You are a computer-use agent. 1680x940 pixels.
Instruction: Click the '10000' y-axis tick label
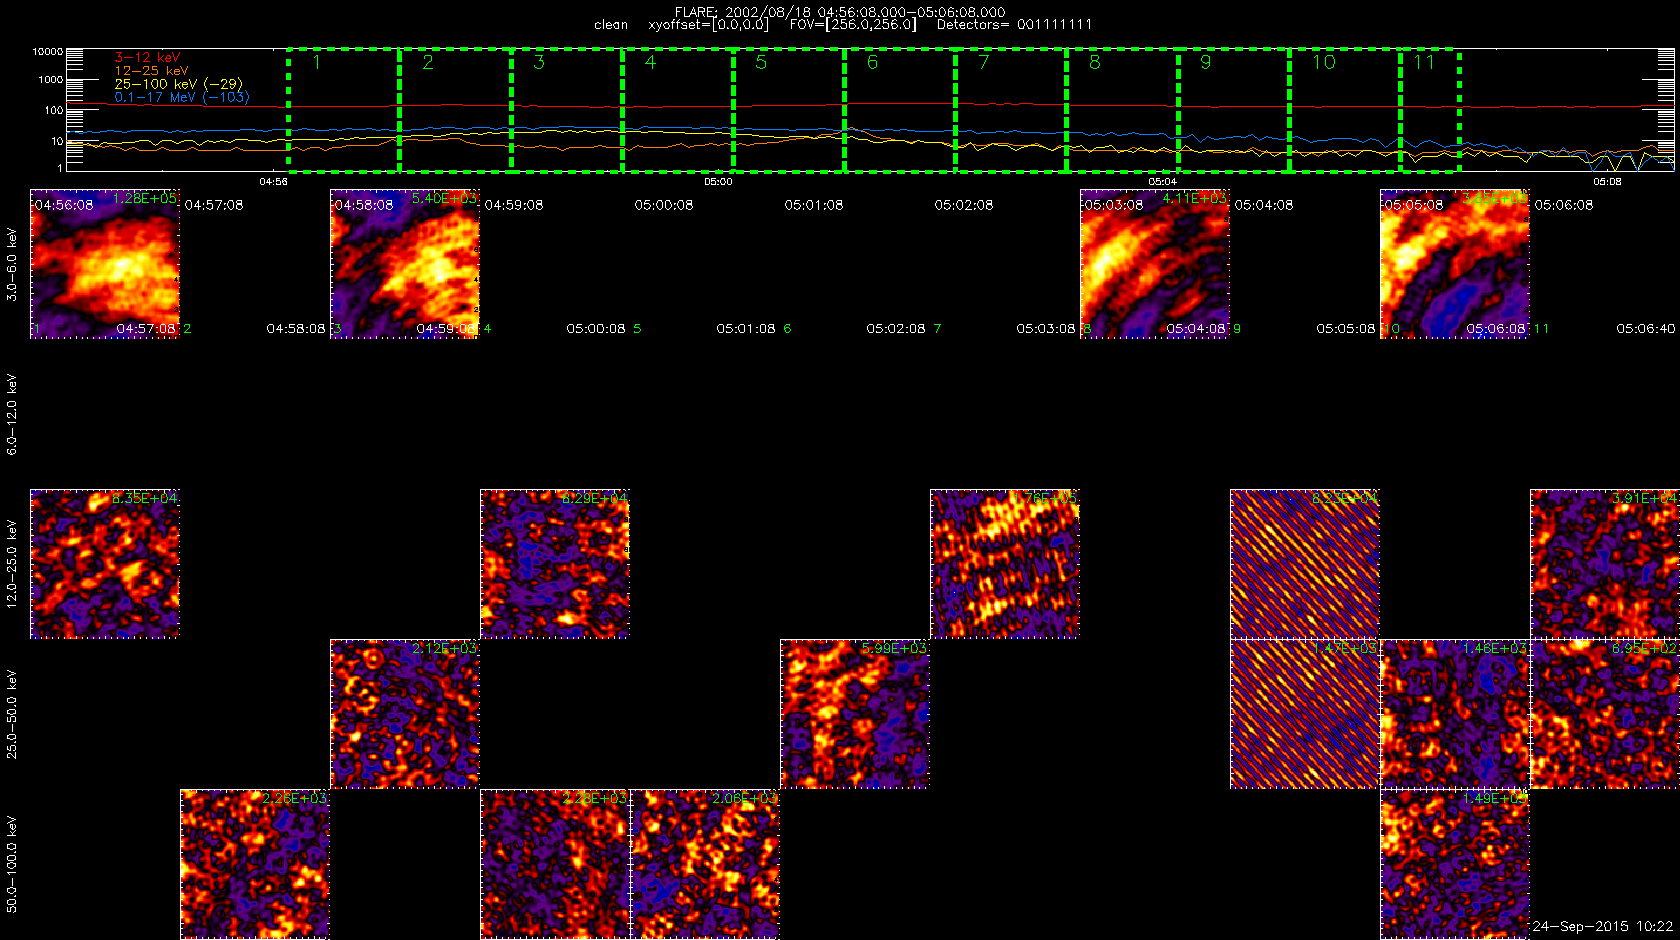coord(48,51)
